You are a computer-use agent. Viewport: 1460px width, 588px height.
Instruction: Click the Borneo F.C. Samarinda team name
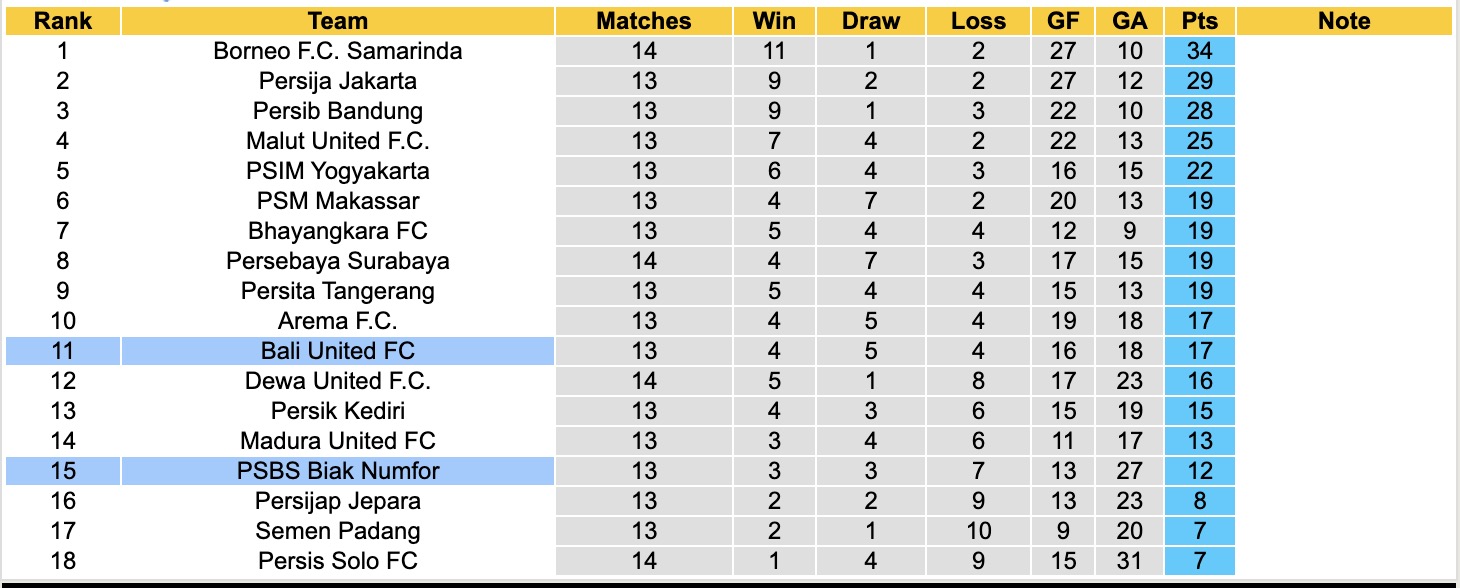pyautogui.click(x=338, y=51)
